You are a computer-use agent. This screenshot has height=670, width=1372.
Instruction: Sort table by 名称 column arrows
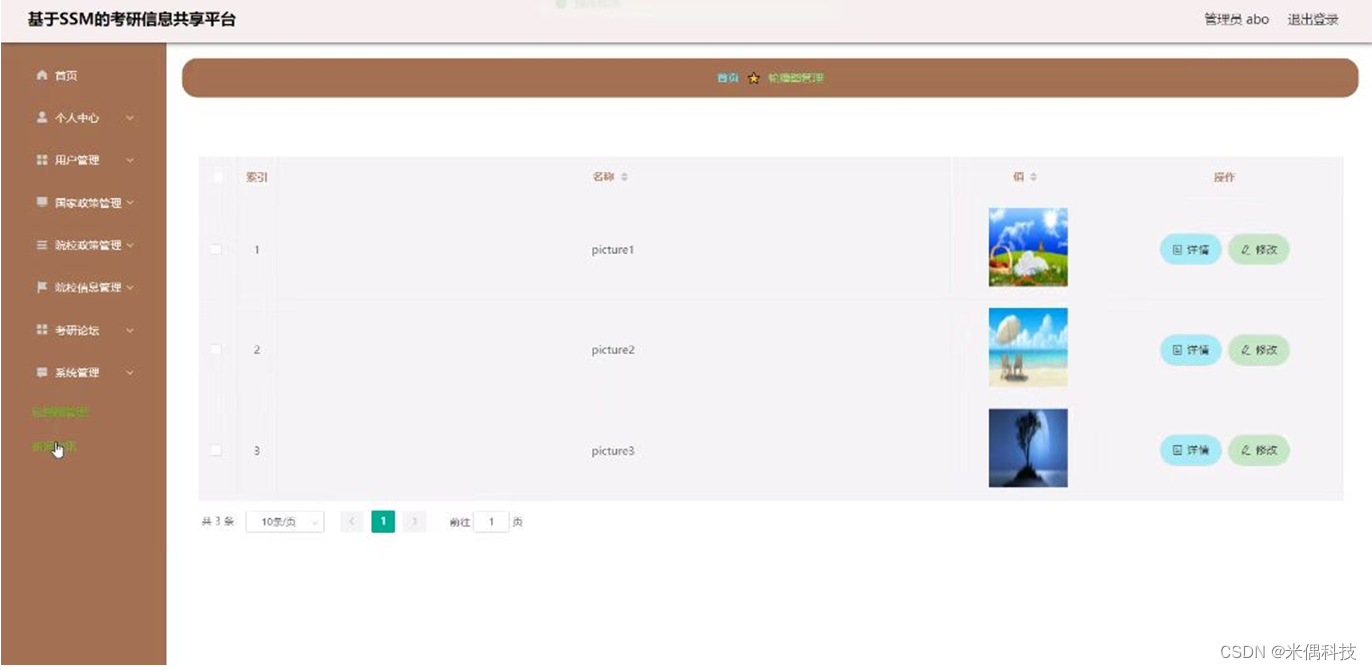pos(624,177)
